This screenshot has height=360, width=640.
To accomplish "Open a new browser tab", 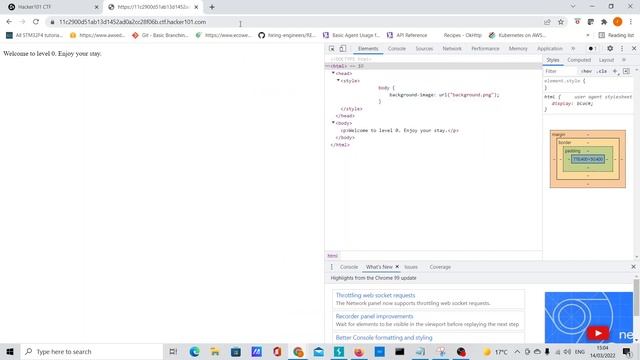I will pyautogui.click(x=212, y=7).
